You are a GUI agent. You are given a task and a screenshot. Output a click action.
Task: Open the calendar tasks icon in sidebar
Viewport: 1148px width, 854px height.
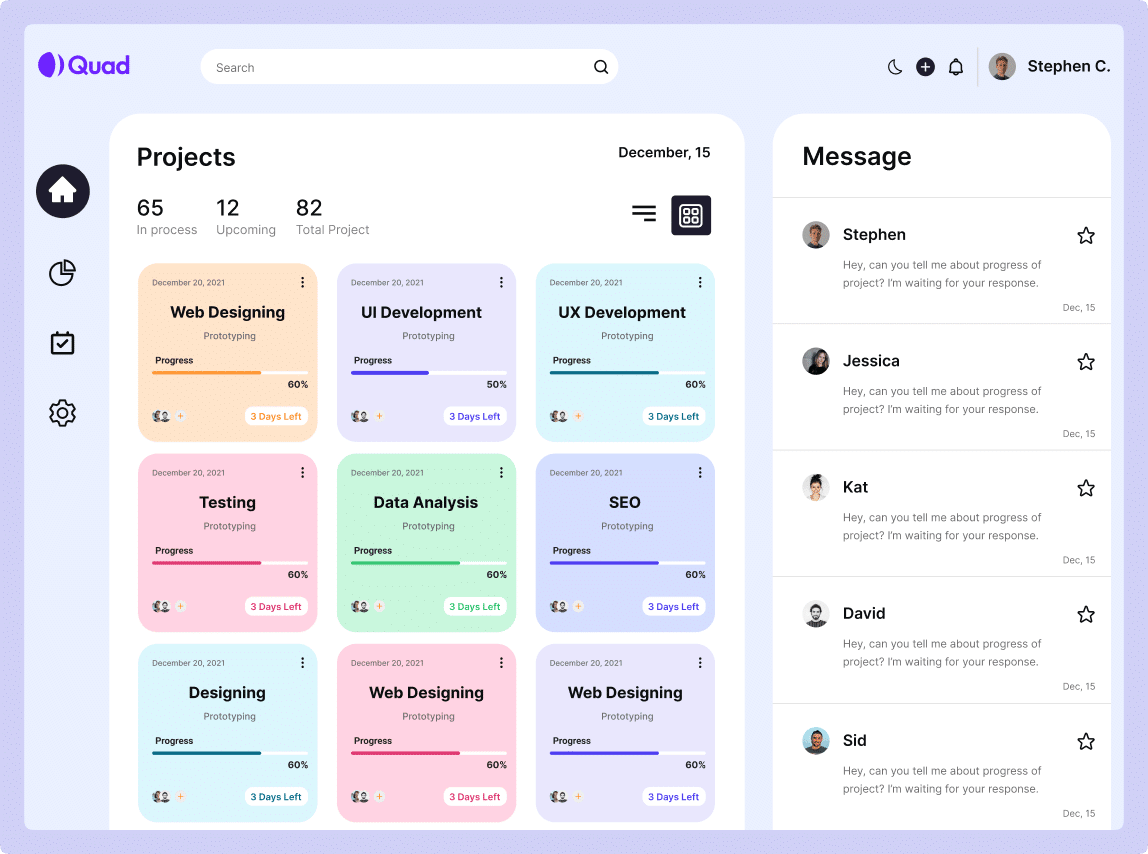click(x=62, y=343)
